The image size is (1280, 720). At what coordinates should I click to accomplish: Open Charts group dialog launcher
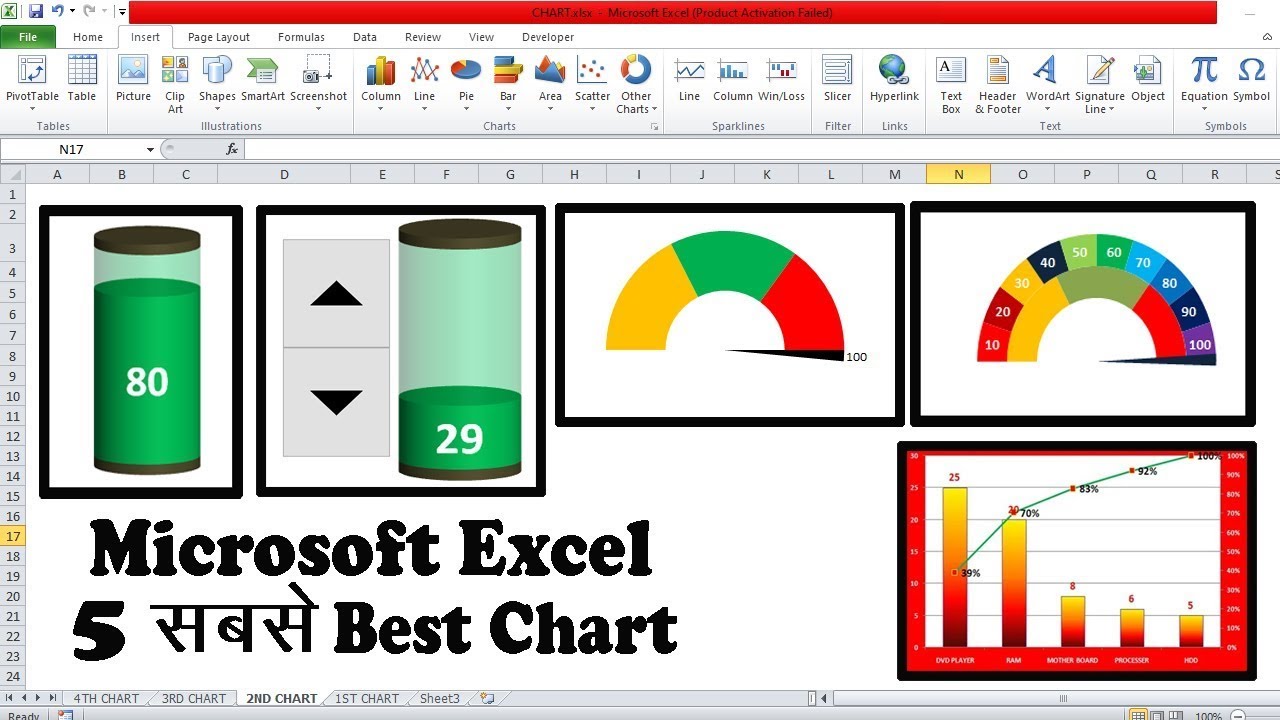[x=655, y=127]
